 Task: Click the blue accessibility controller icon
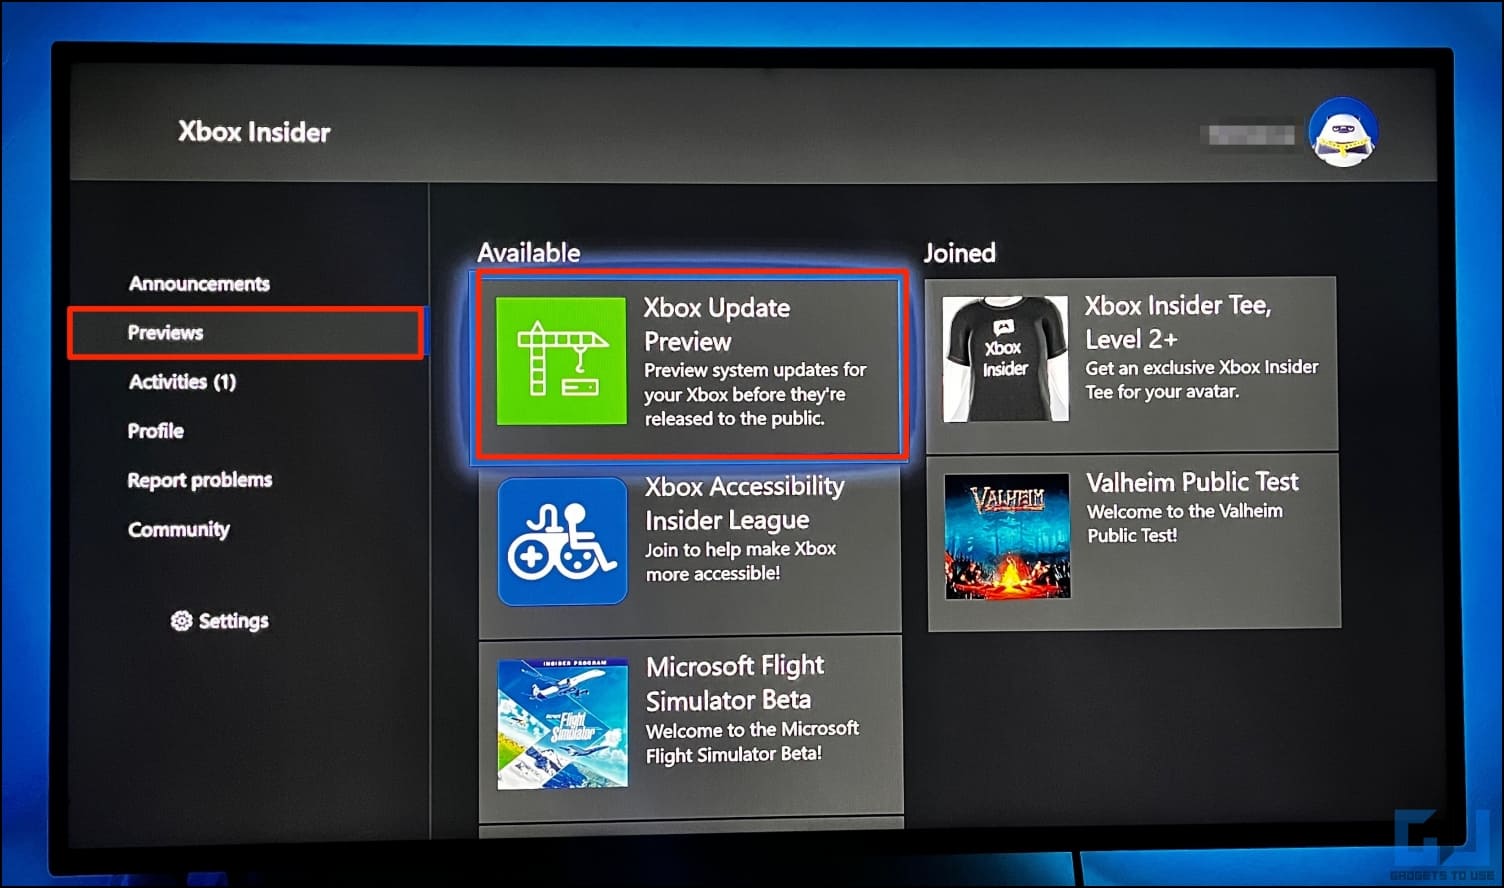(562, 541)
